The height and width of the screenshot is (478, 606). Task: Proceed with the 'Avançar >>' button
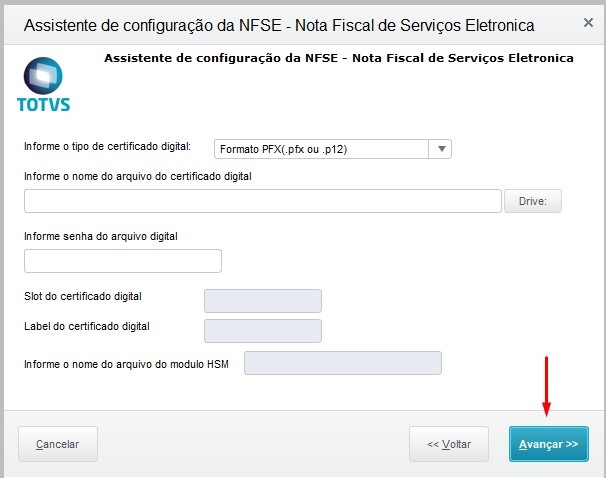(548, 444)
